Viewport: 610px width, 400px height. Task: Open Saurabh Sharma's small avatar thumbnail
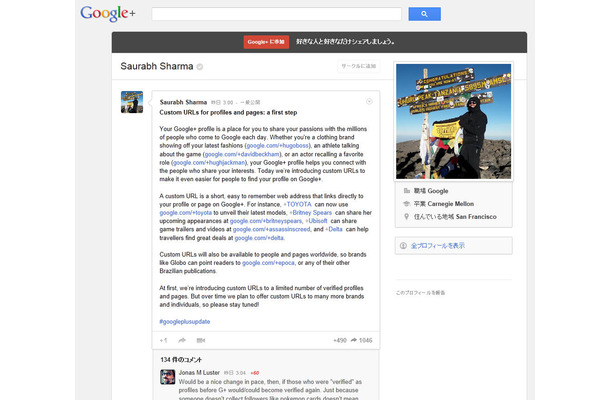pyautogui.click(x=132, y=102)
